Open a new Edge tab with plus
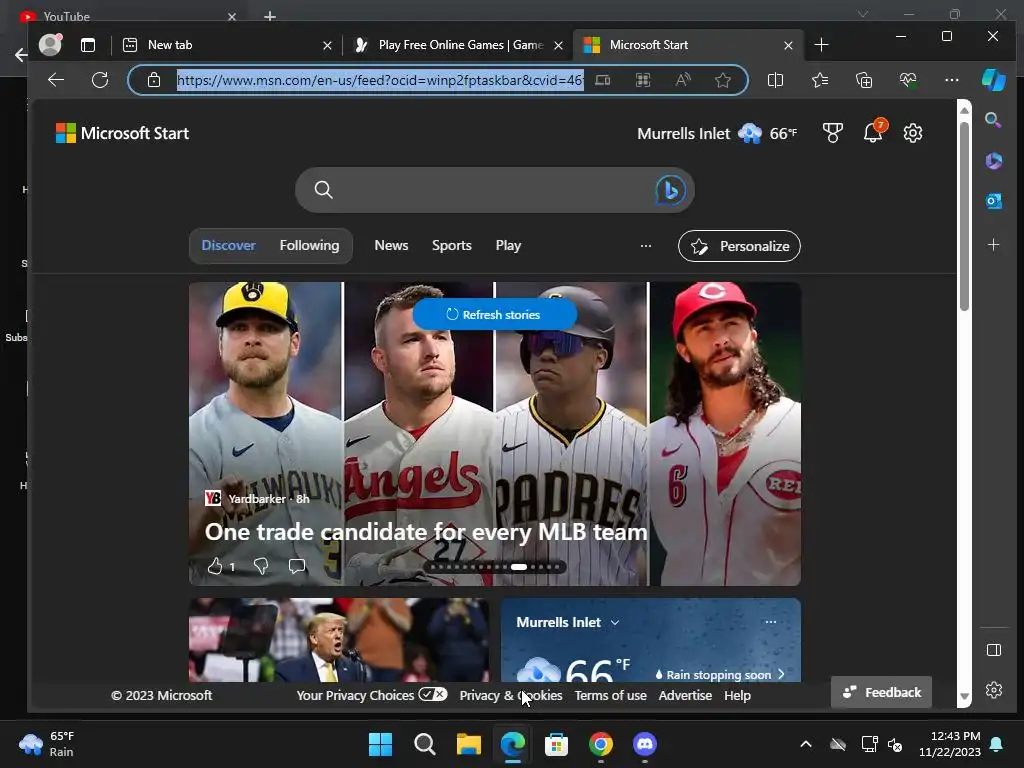This screenshot has width=1024, height=768. pos(822,45)
